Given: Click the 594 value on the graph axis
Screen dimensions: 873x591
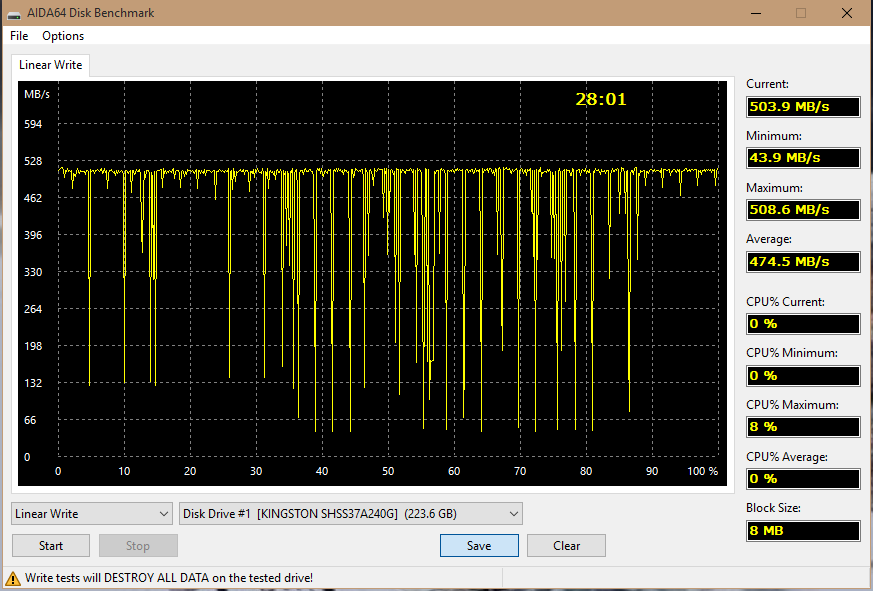Looking at the screenshot, I should [x=33, y=124].
